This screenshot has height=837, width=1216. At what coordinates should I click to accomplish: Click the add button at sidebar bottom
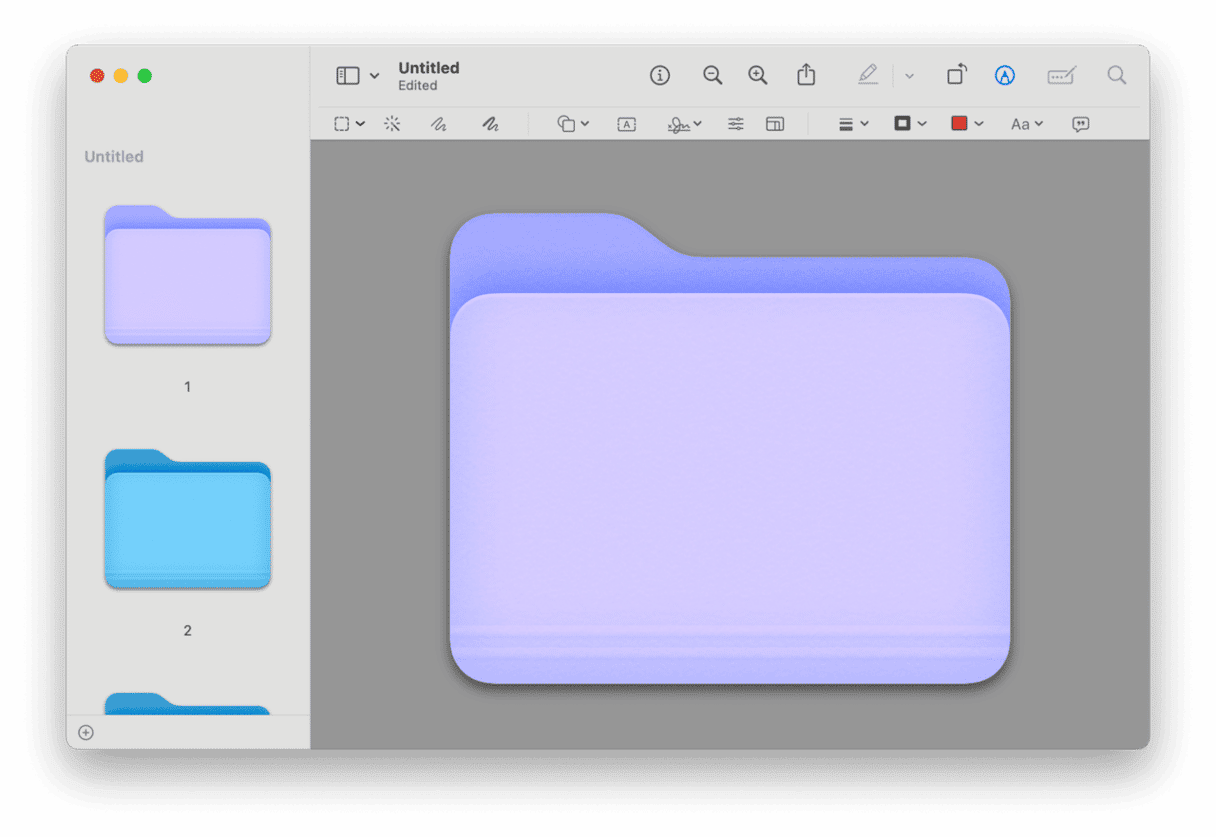click(86, 733)
